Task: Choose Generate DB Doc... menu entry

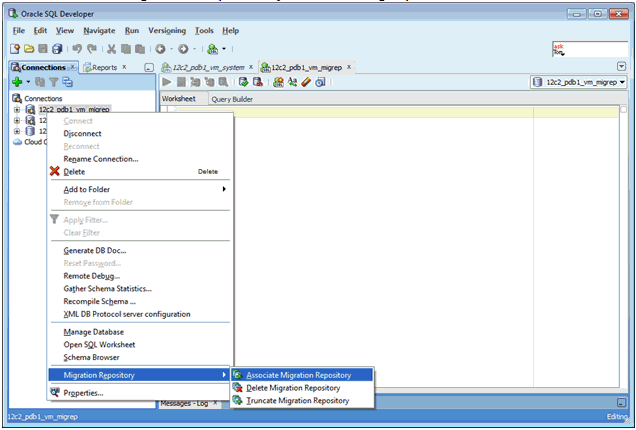Action: [140, 251]
